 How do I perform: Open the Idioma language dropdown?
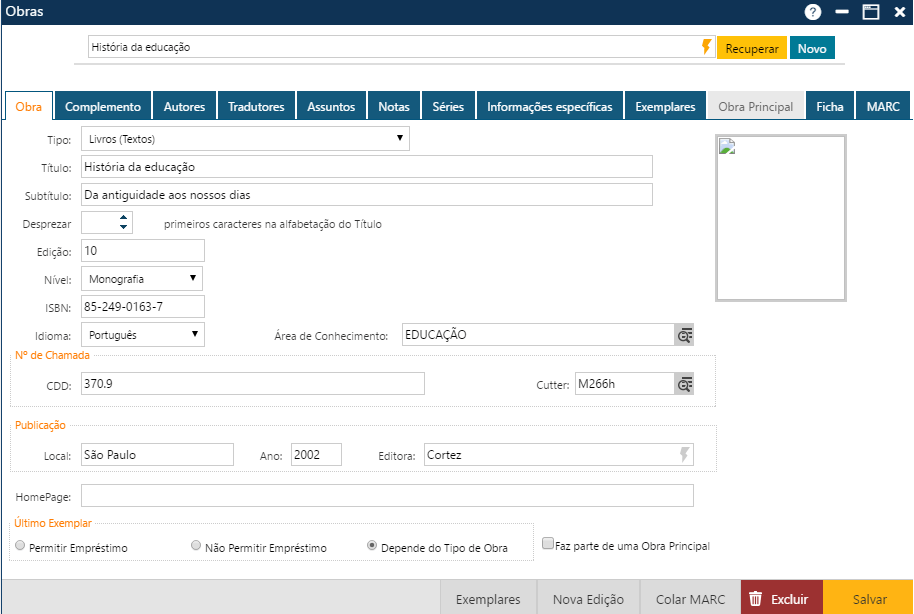(141, 334)
